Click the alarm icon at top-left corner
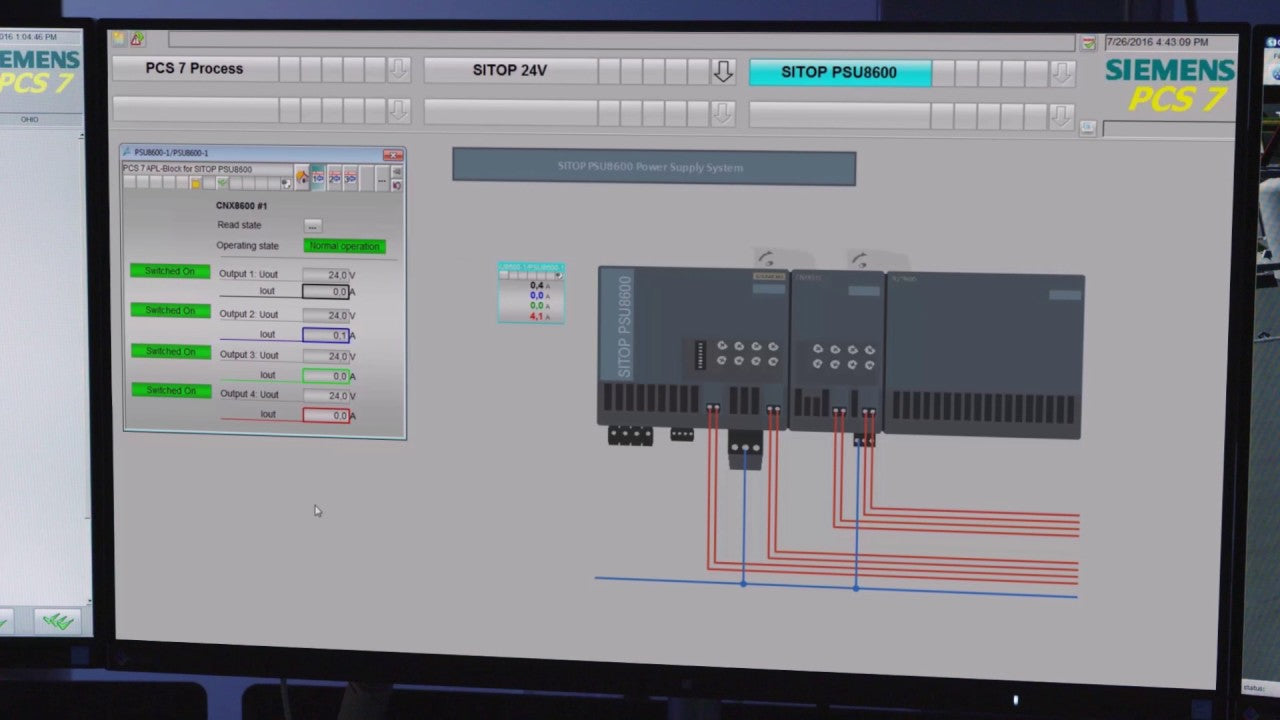 (137, 39)
